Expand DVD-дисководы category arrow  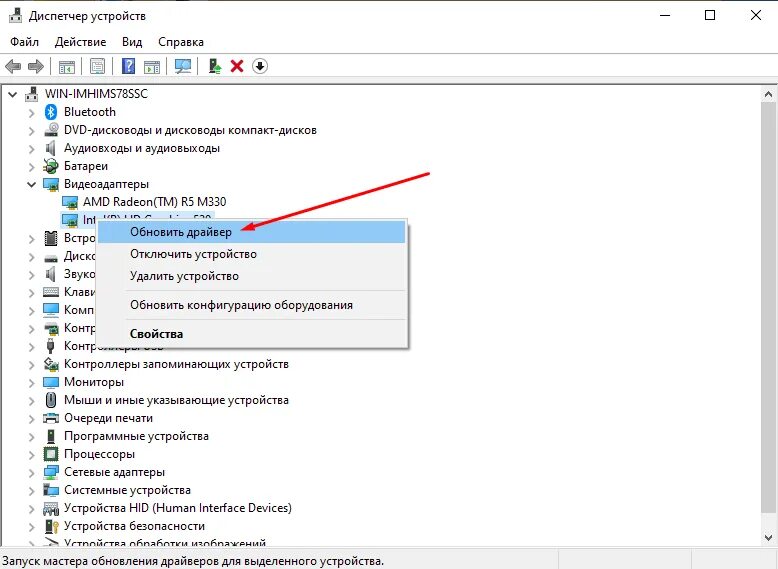(32, 131)
